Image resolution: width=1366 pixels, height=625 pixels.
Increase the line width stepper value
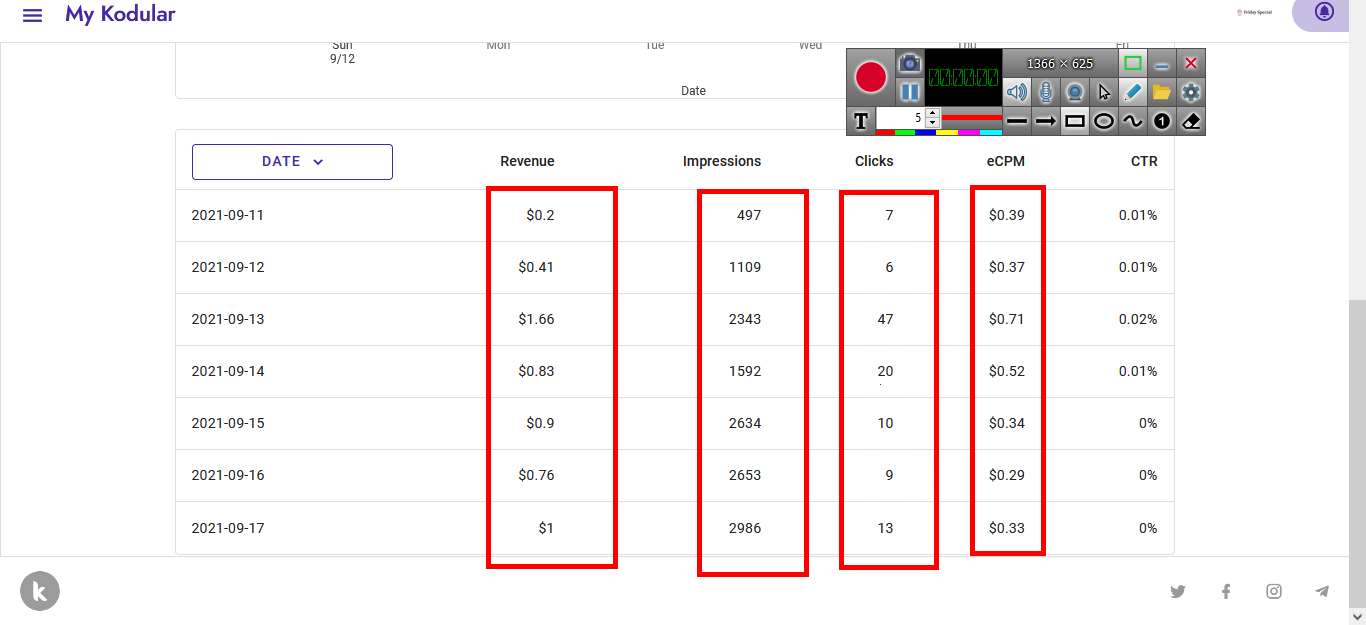coord(933,112)
